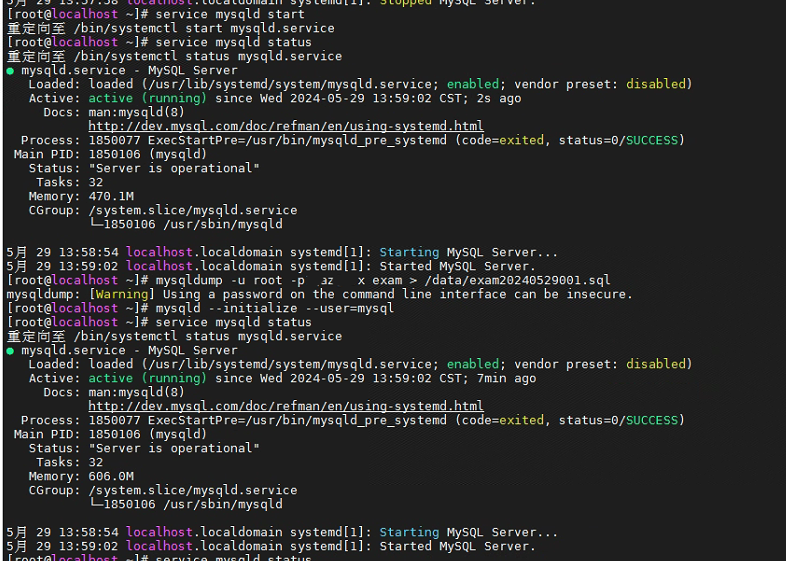Click the green status dot in the '2s ago' status output
The height and width of the screenshot is (561, 786).
10,71
